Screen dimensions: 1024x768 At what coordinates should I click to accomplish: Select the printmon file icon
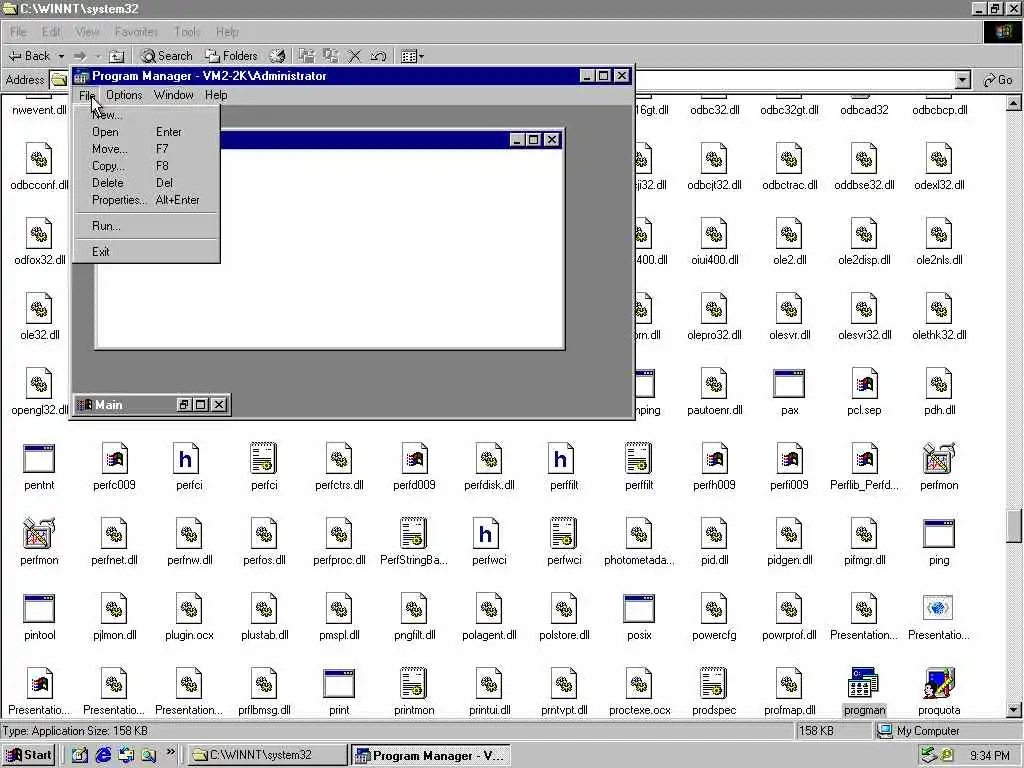[413, 683]
